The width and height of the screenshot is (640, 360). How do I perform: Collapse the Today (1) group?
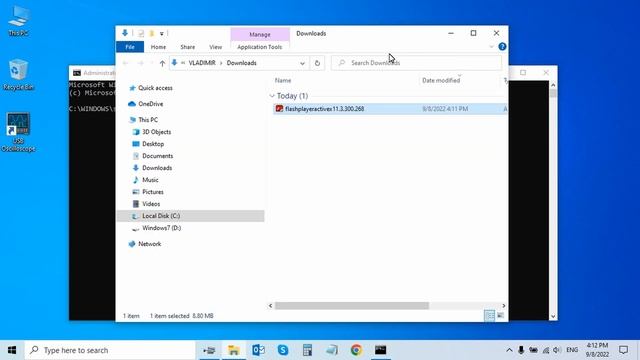click(272, 96)
